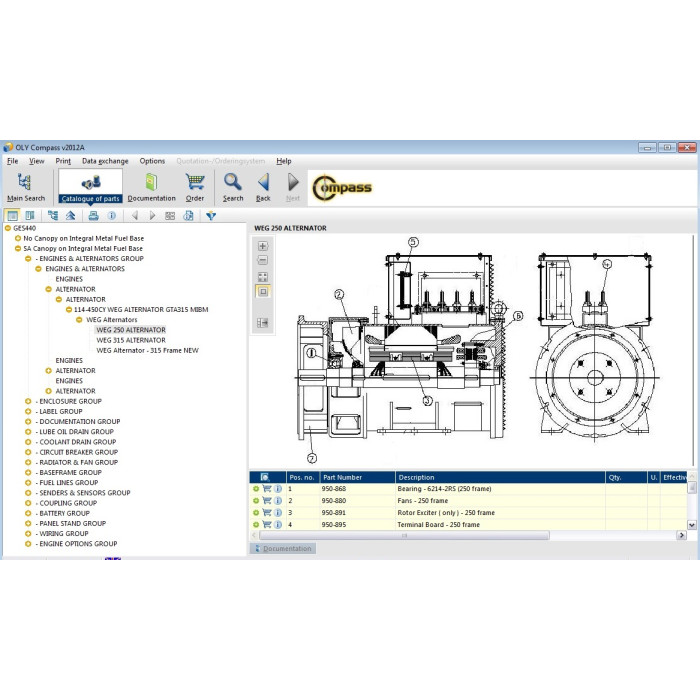
Task: Open the Data exchange menu
Action: point(105,161)
